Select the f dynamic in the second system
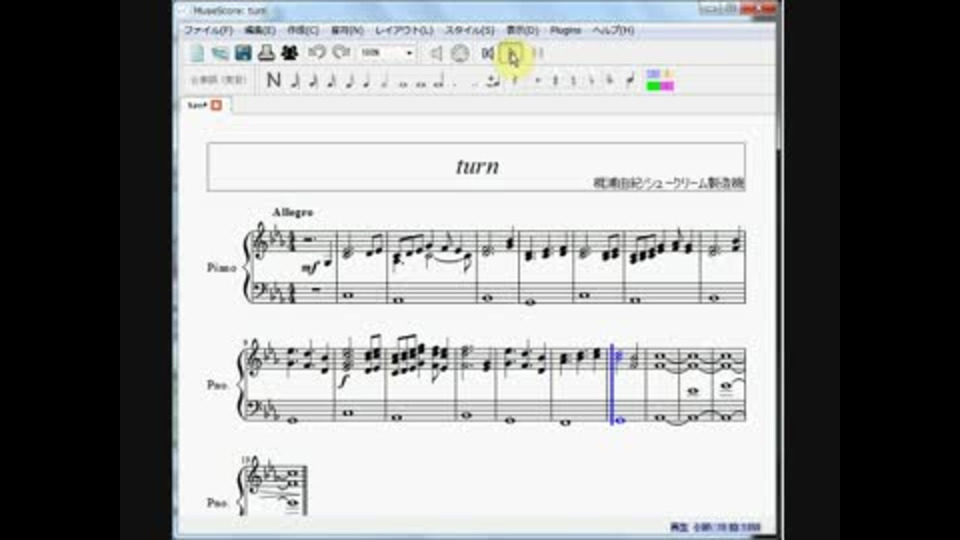Image resolution: width=960 pixels, height=540 pixels. click(343, 381)
